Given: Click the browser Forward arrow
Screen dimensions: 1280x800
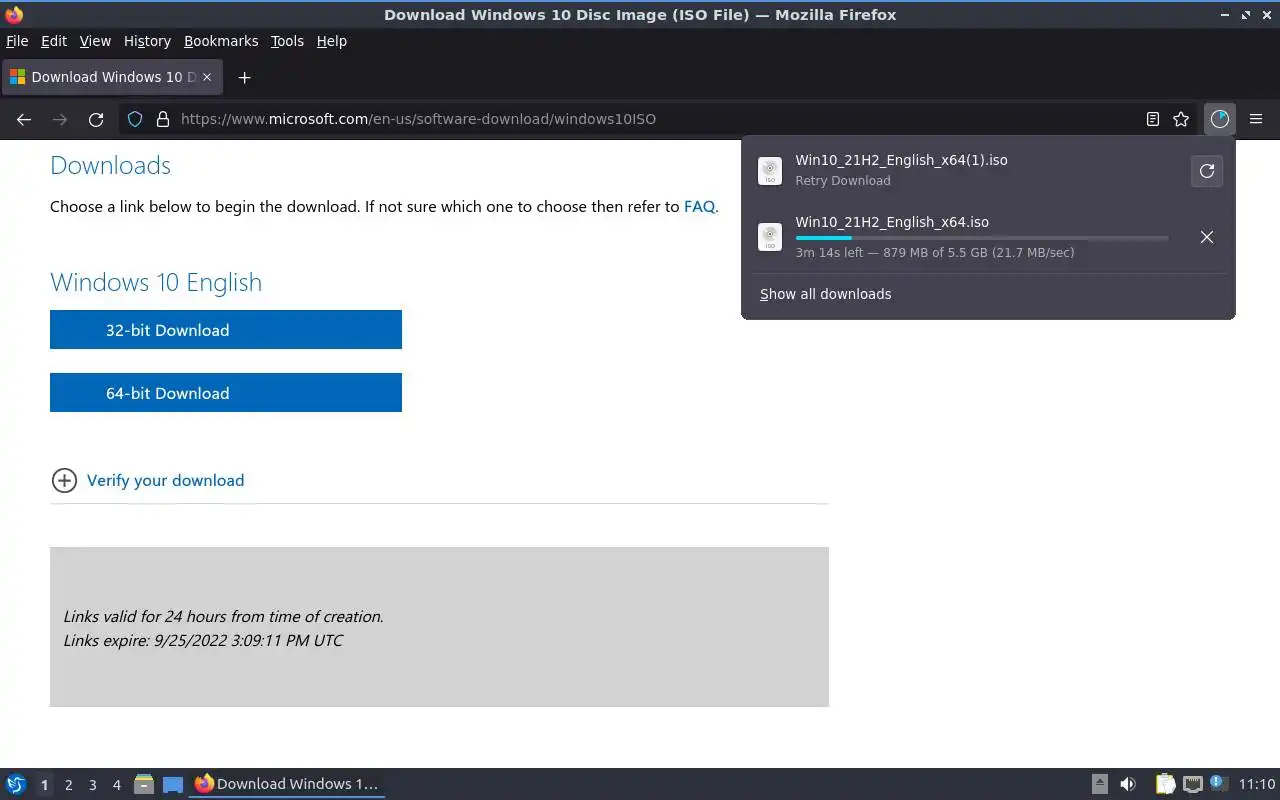Looking at the screenshot, I should pyautogui.click(x=60, y=119).
